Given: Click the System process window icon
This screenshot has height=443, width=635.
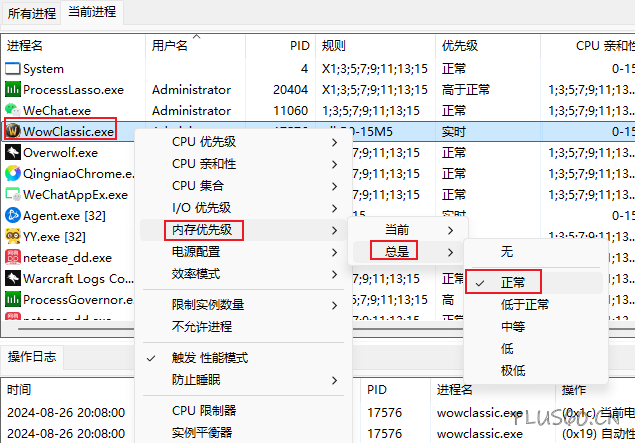Looking at the screenshot, I should click(x=13, y=69).
